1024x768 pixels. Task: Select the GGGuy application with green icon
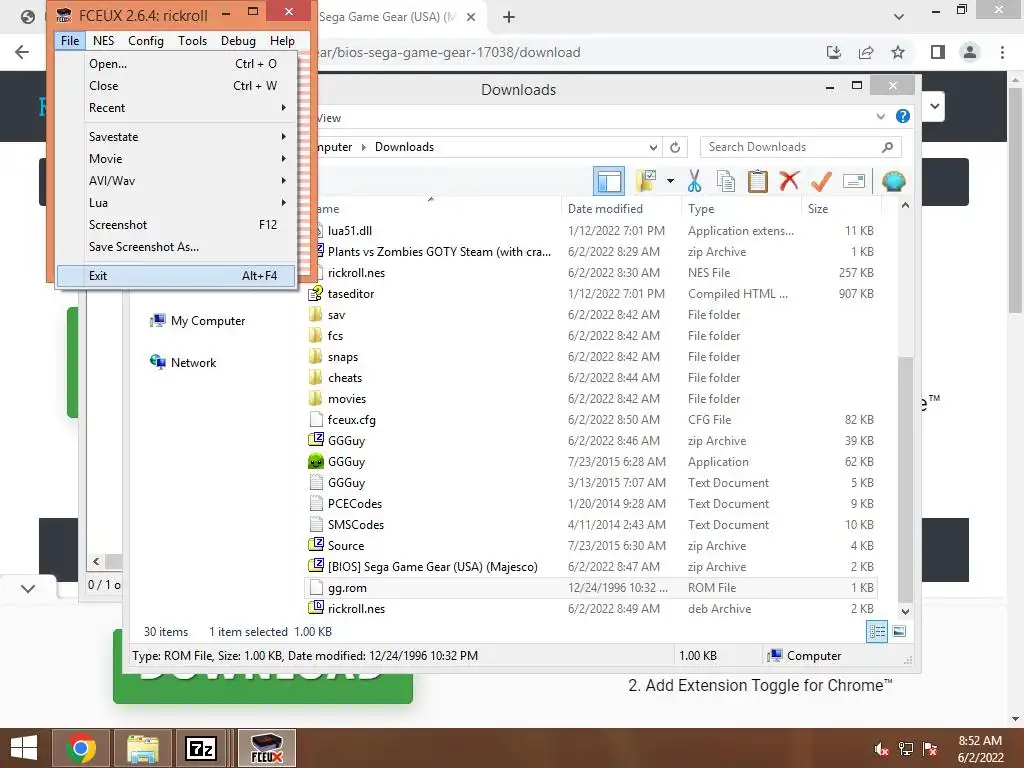tap(591, 462)
